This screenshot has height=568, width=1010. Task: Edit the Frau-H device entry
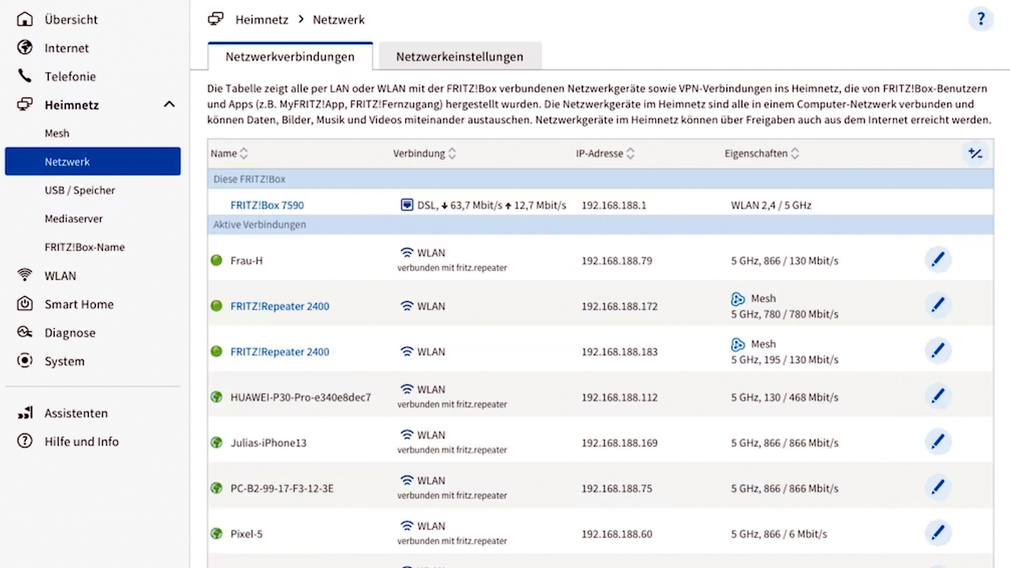[x=938, y=260]
